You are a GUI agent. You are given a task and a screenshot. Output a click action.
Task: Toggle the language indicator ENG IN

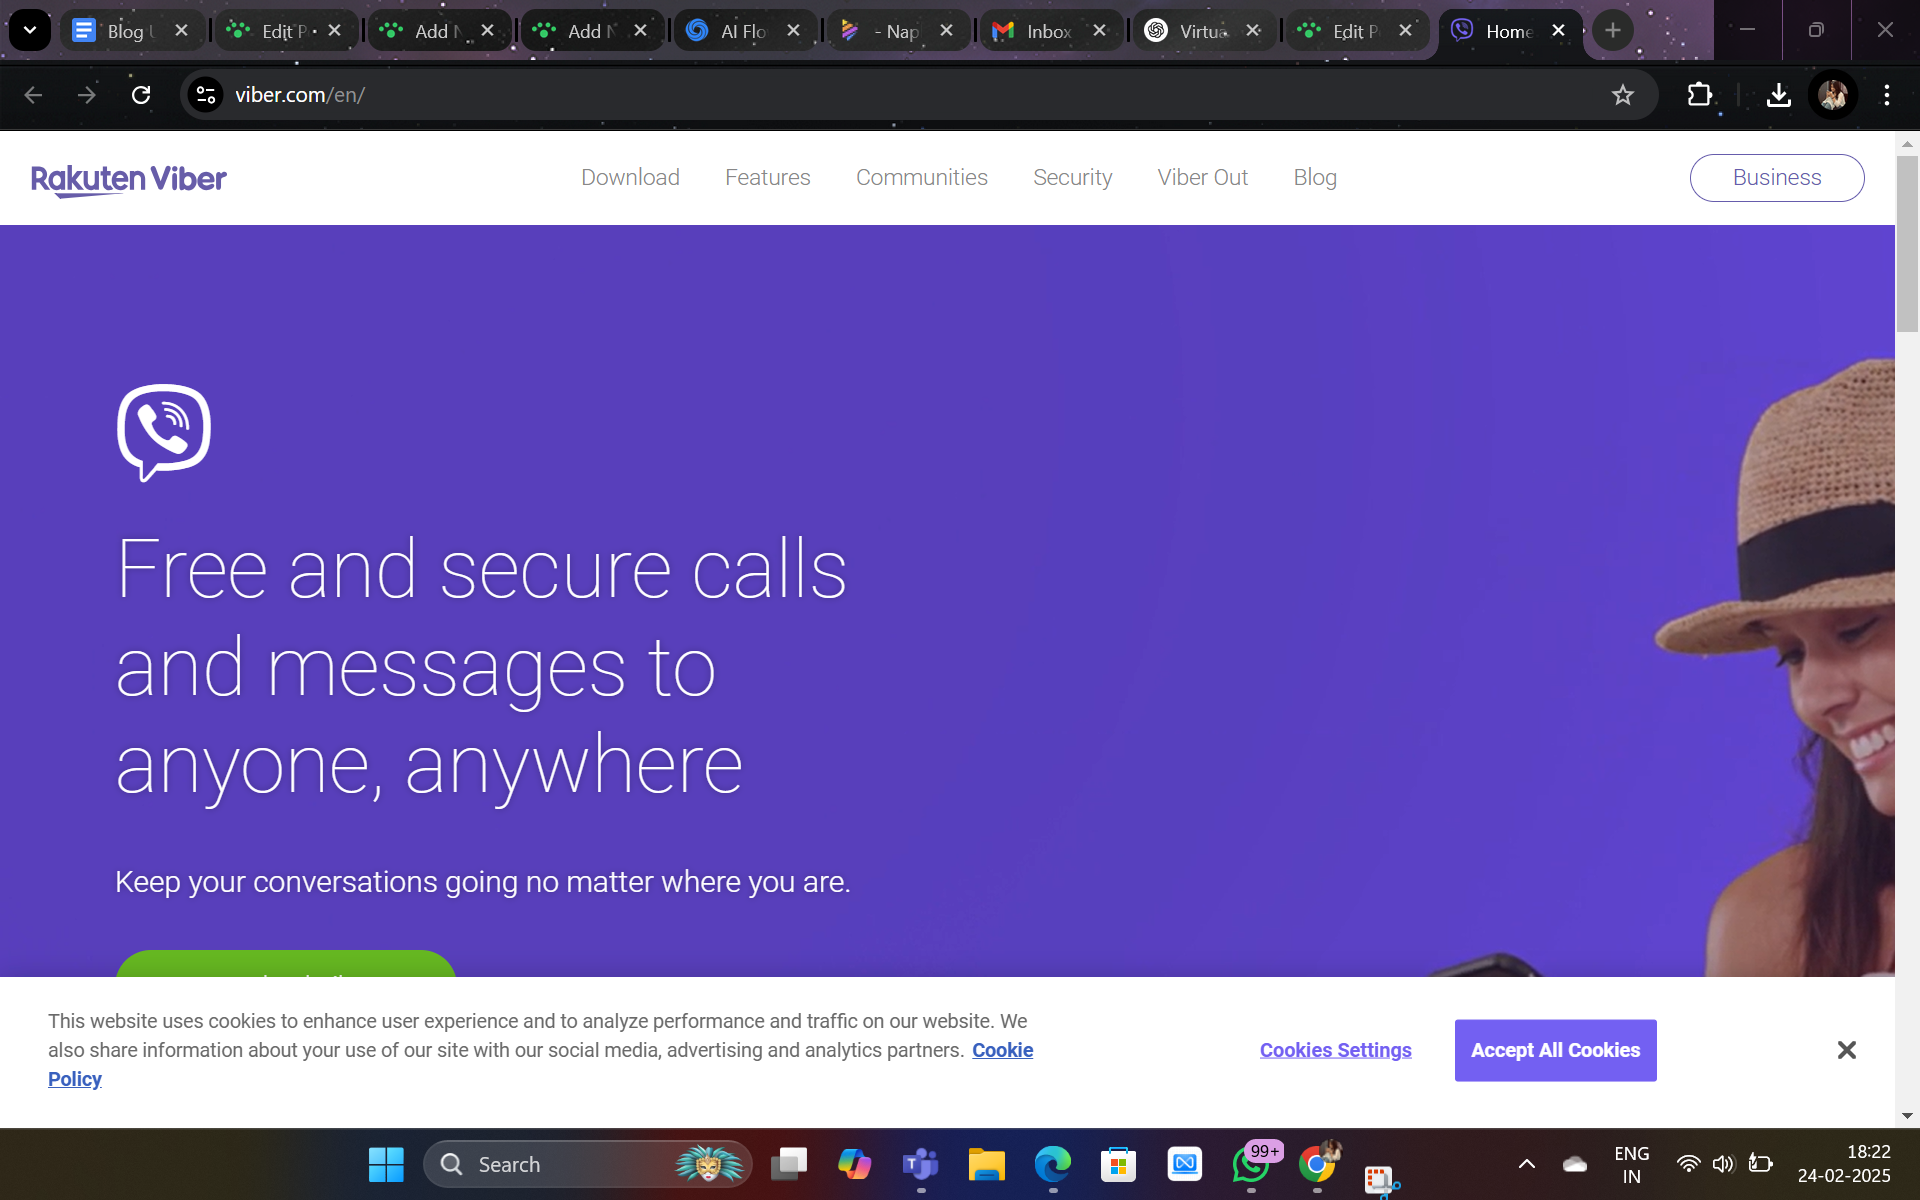[x=1635, y=1164]
